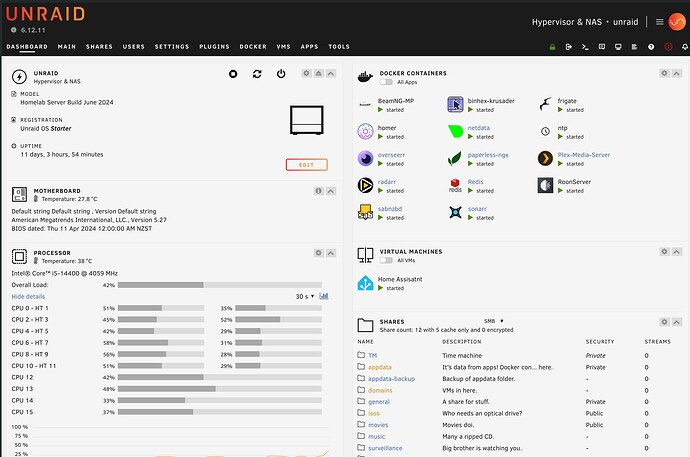Click the frigate container icon
The width and height of the screenshot is (690, 457).
[545, 104]
